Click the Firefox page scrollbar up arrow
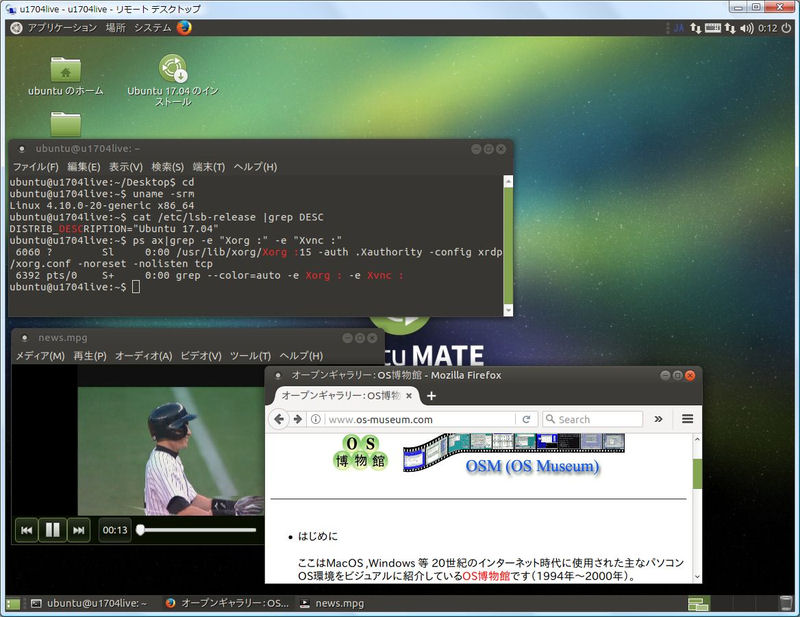 click(697, 439)
